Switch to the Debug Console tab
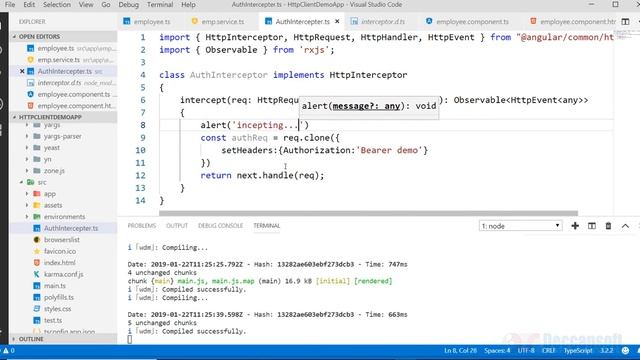 point(220,225)
